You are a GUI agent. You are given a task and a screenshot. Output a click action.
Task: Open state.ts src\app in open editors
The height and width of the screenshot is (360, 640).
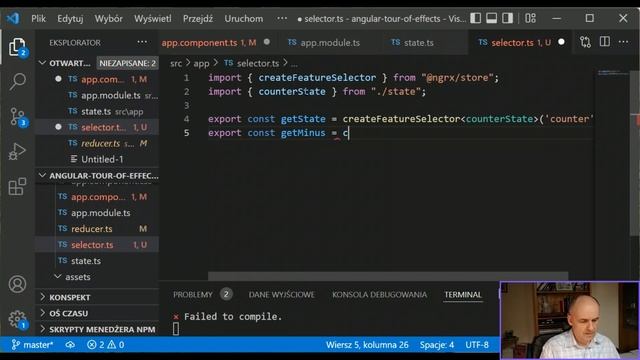(97, 111)
